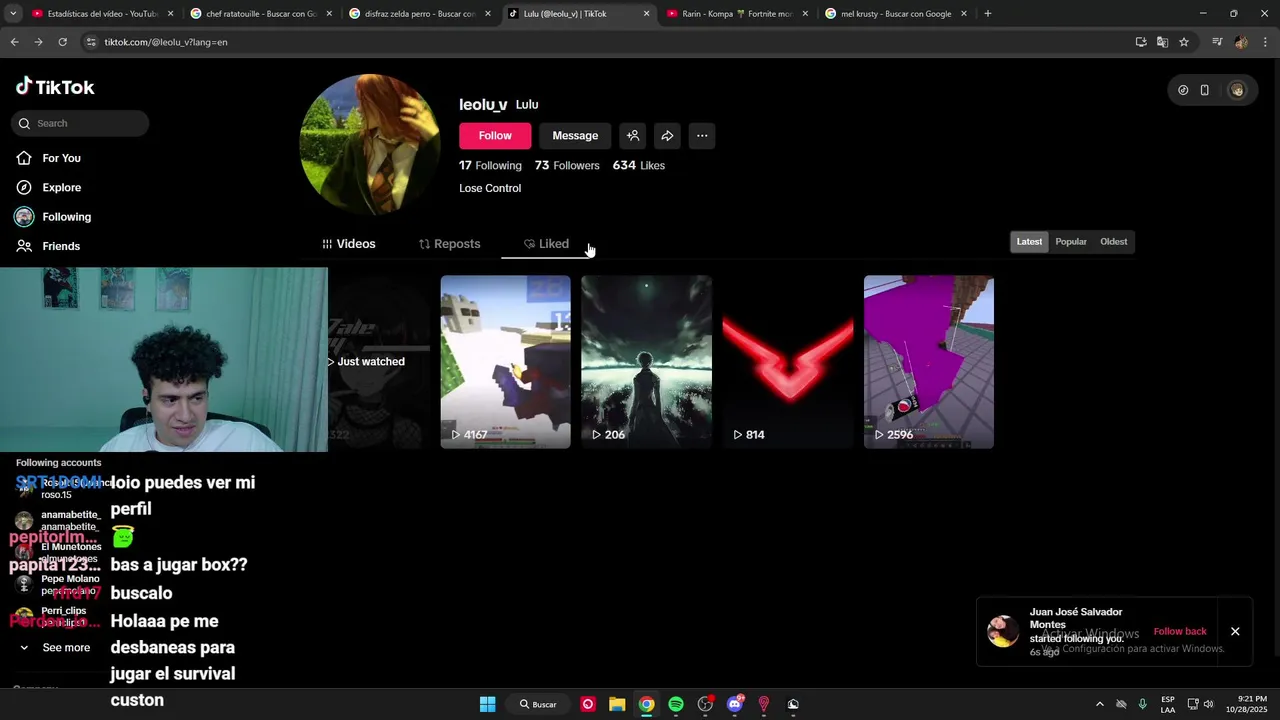Switch to the disfraz zelda perro tab
The height and width of the screenshot is (720, 1280).
(420, 14)
